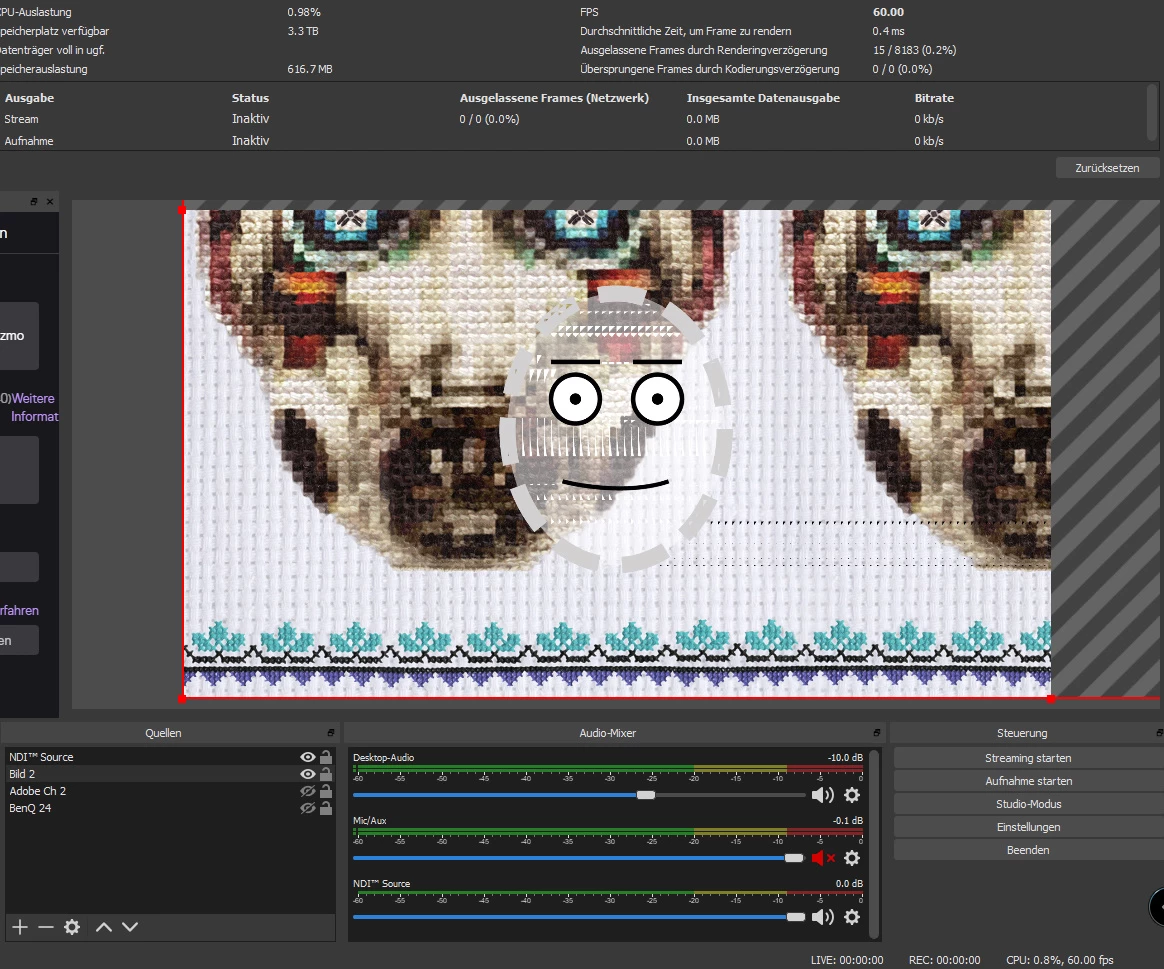Screen dimensions: 1164x969
Task: Click the Audio-Mixer vertical scrollbar
Action: coord(874,843)
